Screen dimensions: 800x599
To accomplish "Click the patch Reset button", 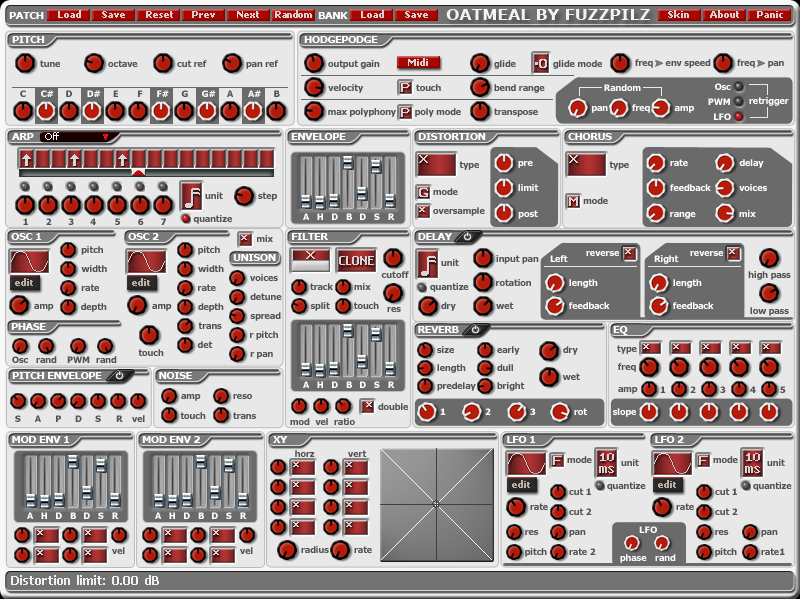I will [159, 15].
